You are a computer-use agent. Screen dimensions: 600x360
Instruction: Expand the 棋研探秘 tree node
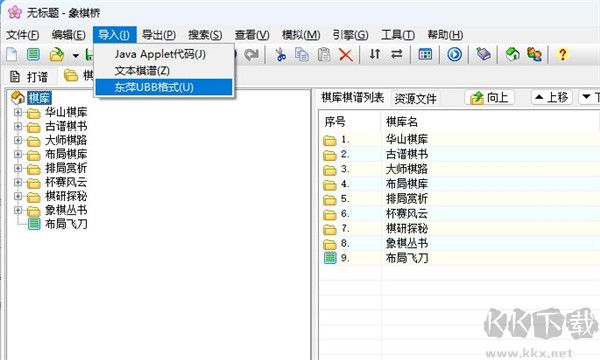pos(18,196)
